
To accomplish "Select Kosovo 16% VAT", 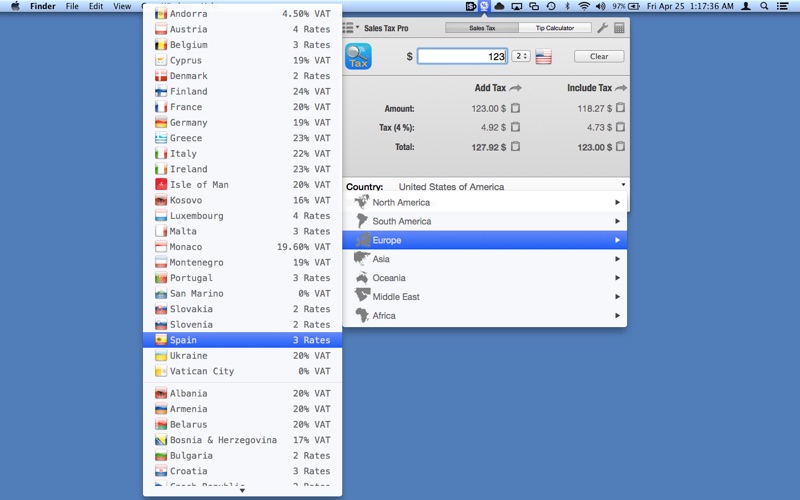I will click(x=242, y=201).
